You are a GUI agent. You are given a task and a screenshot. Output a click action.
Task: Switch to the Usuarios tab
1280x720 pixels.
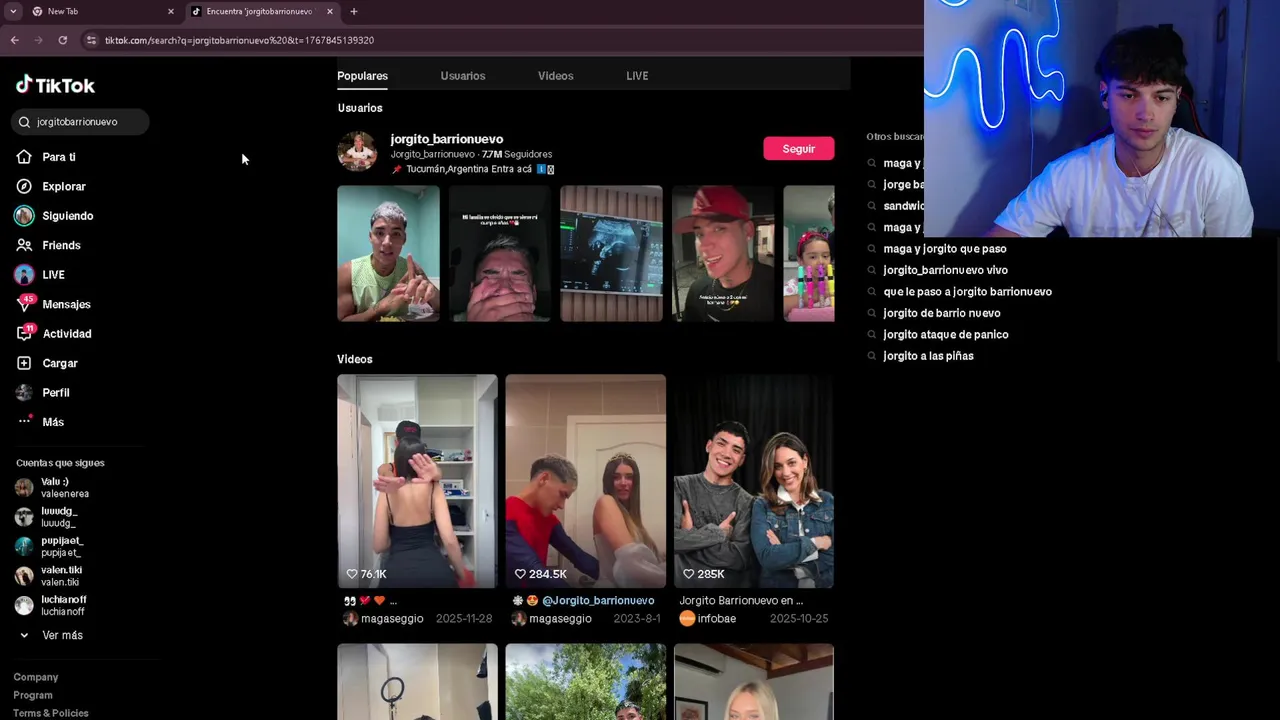pos(462,76)
